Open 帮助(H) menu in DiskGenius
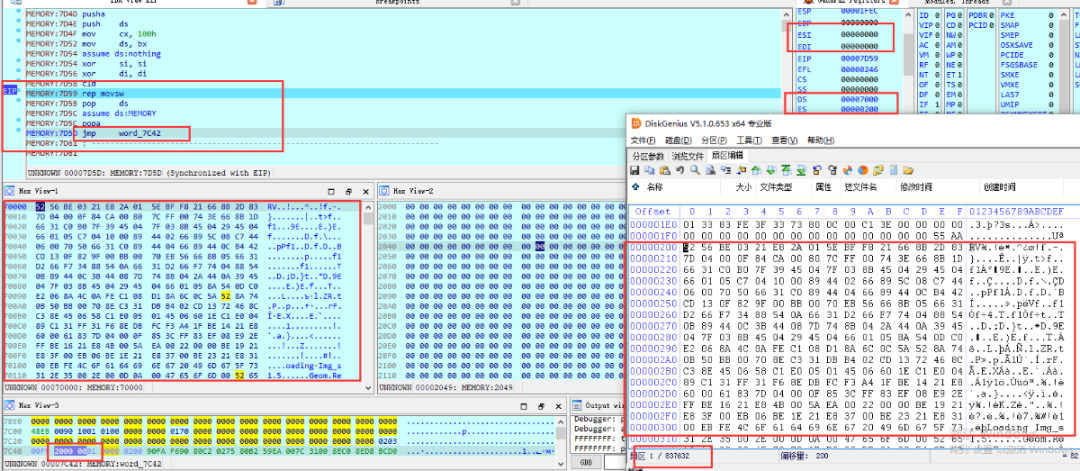Viewport: 1080px width, 471px height. click(x=822, y=140)
